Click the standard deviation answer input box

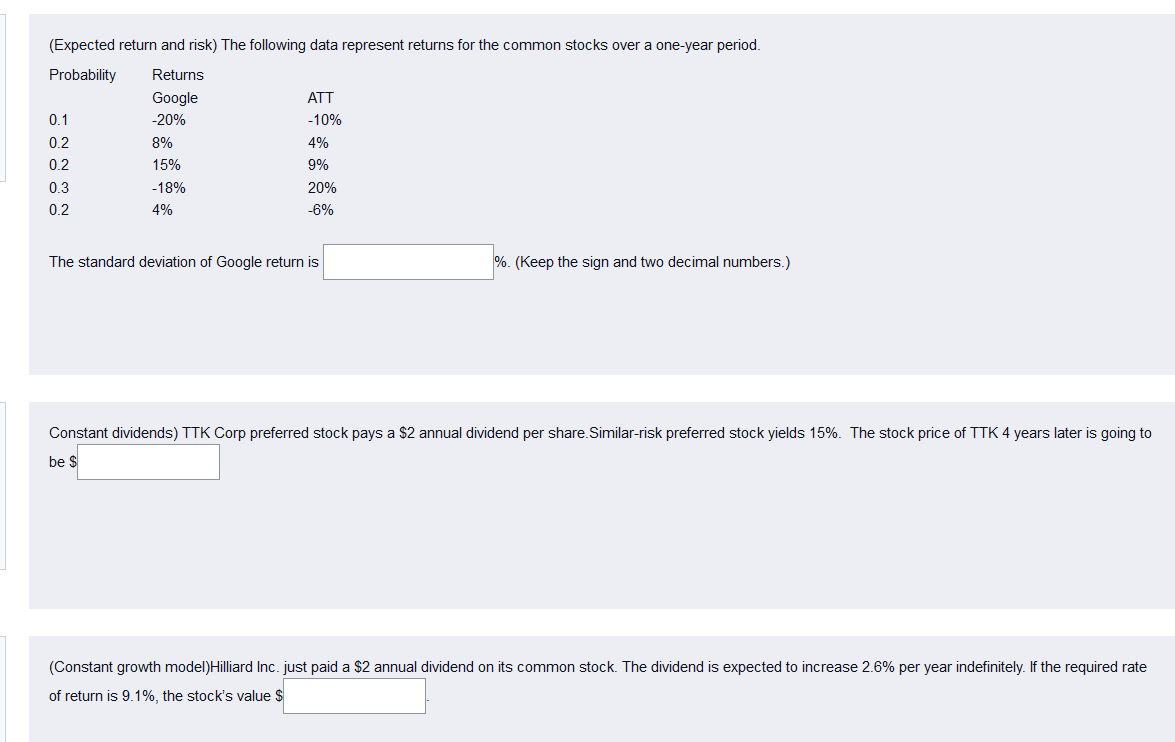point(408,261)
